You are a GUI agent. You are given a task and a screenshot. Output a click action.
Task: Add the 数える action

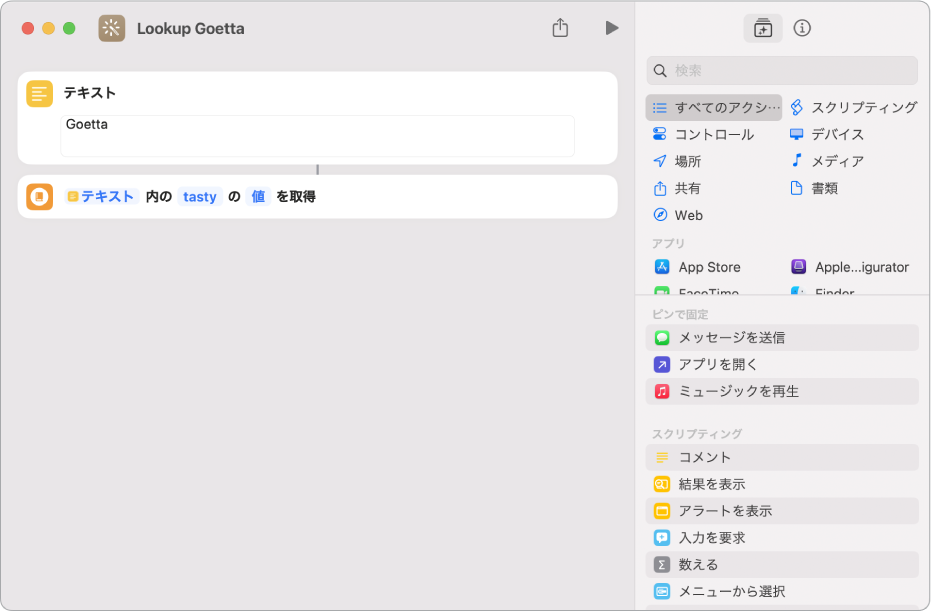(782, 565)
